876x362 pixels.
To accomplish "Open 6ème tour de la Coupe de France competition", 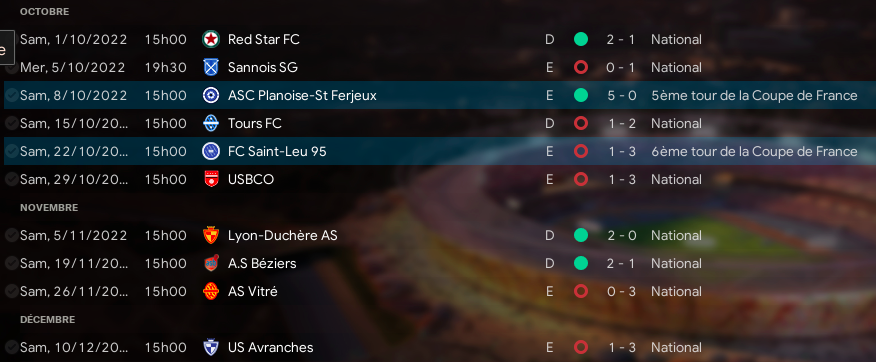I will pyautogui.click(x=754, y=151).
